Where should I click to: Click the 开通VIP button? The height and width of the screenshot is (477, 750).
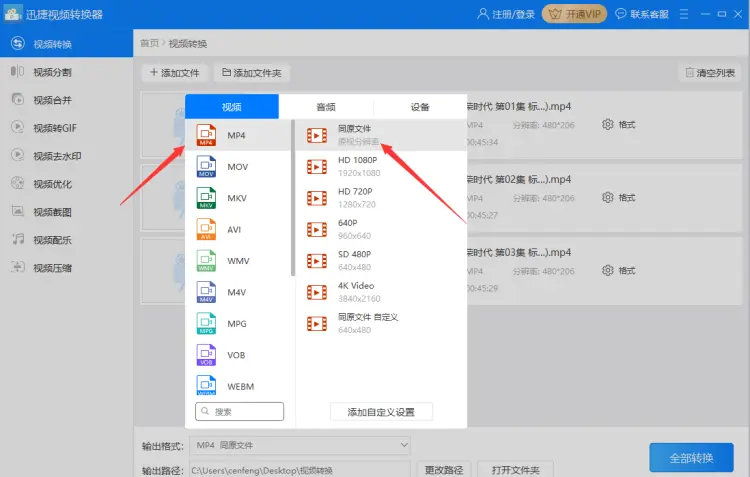click(x=574, y=14)
